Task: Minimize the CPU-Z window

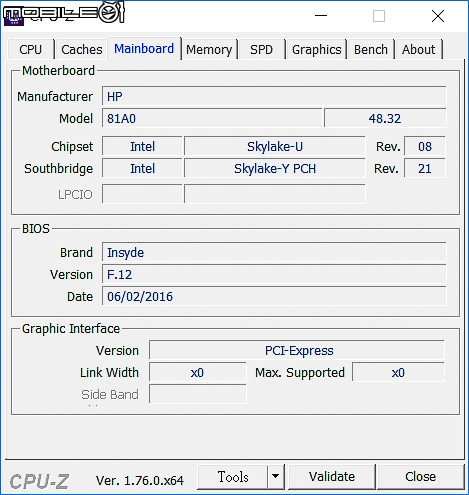Action: pos(321,16)
